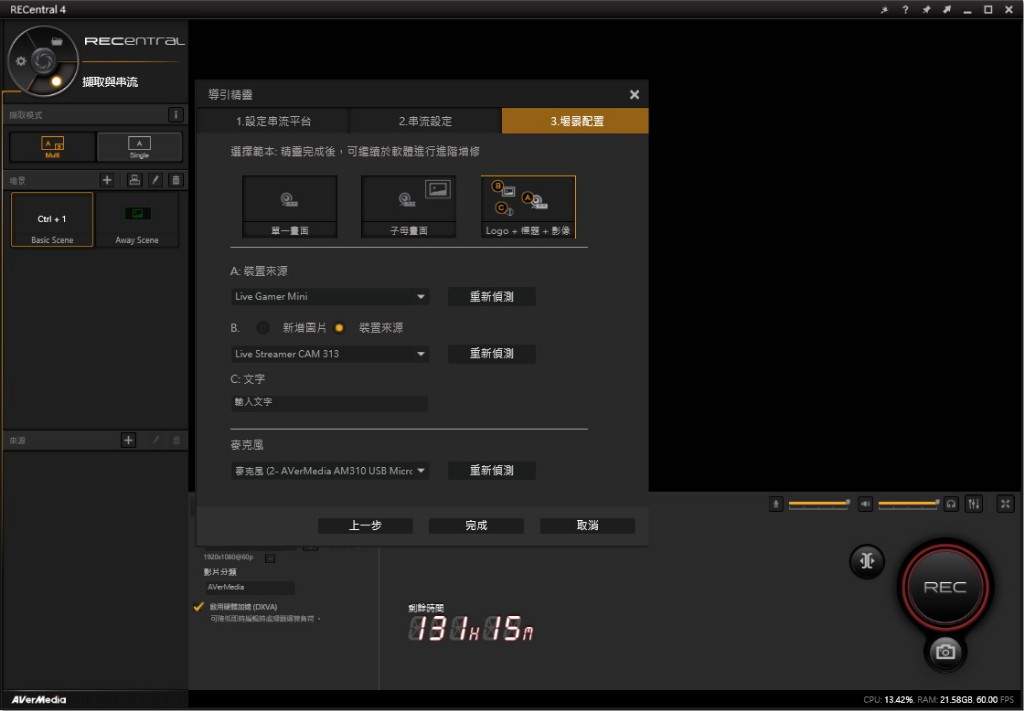Click the center shutter logo on the dial

click(x=44, y=61)
